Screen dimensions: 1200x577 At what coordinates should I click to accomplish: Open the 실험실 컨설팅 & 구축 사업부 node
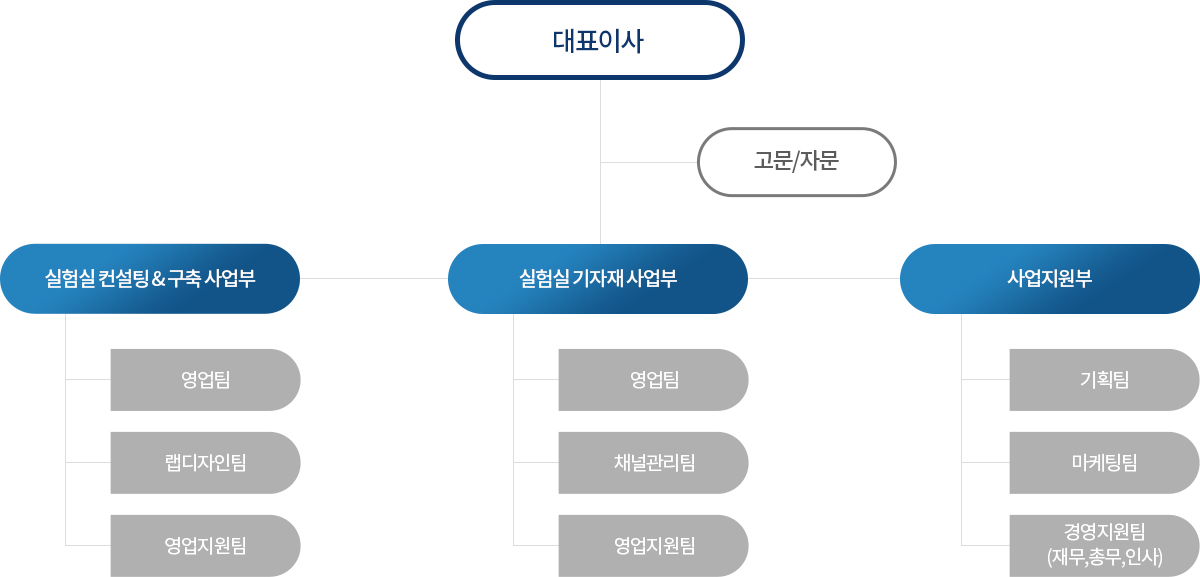150,278
